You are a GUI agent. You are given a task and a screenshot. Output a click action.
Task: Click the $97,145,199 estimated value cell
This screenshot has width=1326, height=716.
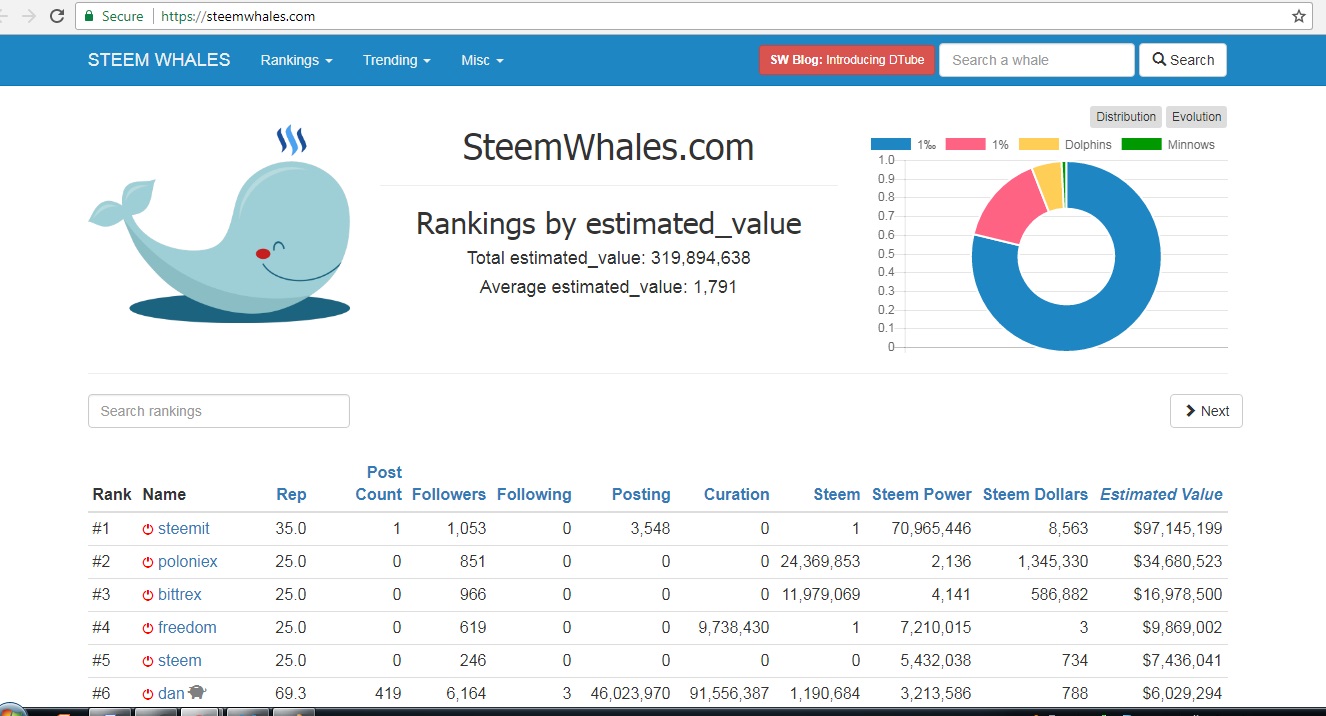coord(1178,528)
